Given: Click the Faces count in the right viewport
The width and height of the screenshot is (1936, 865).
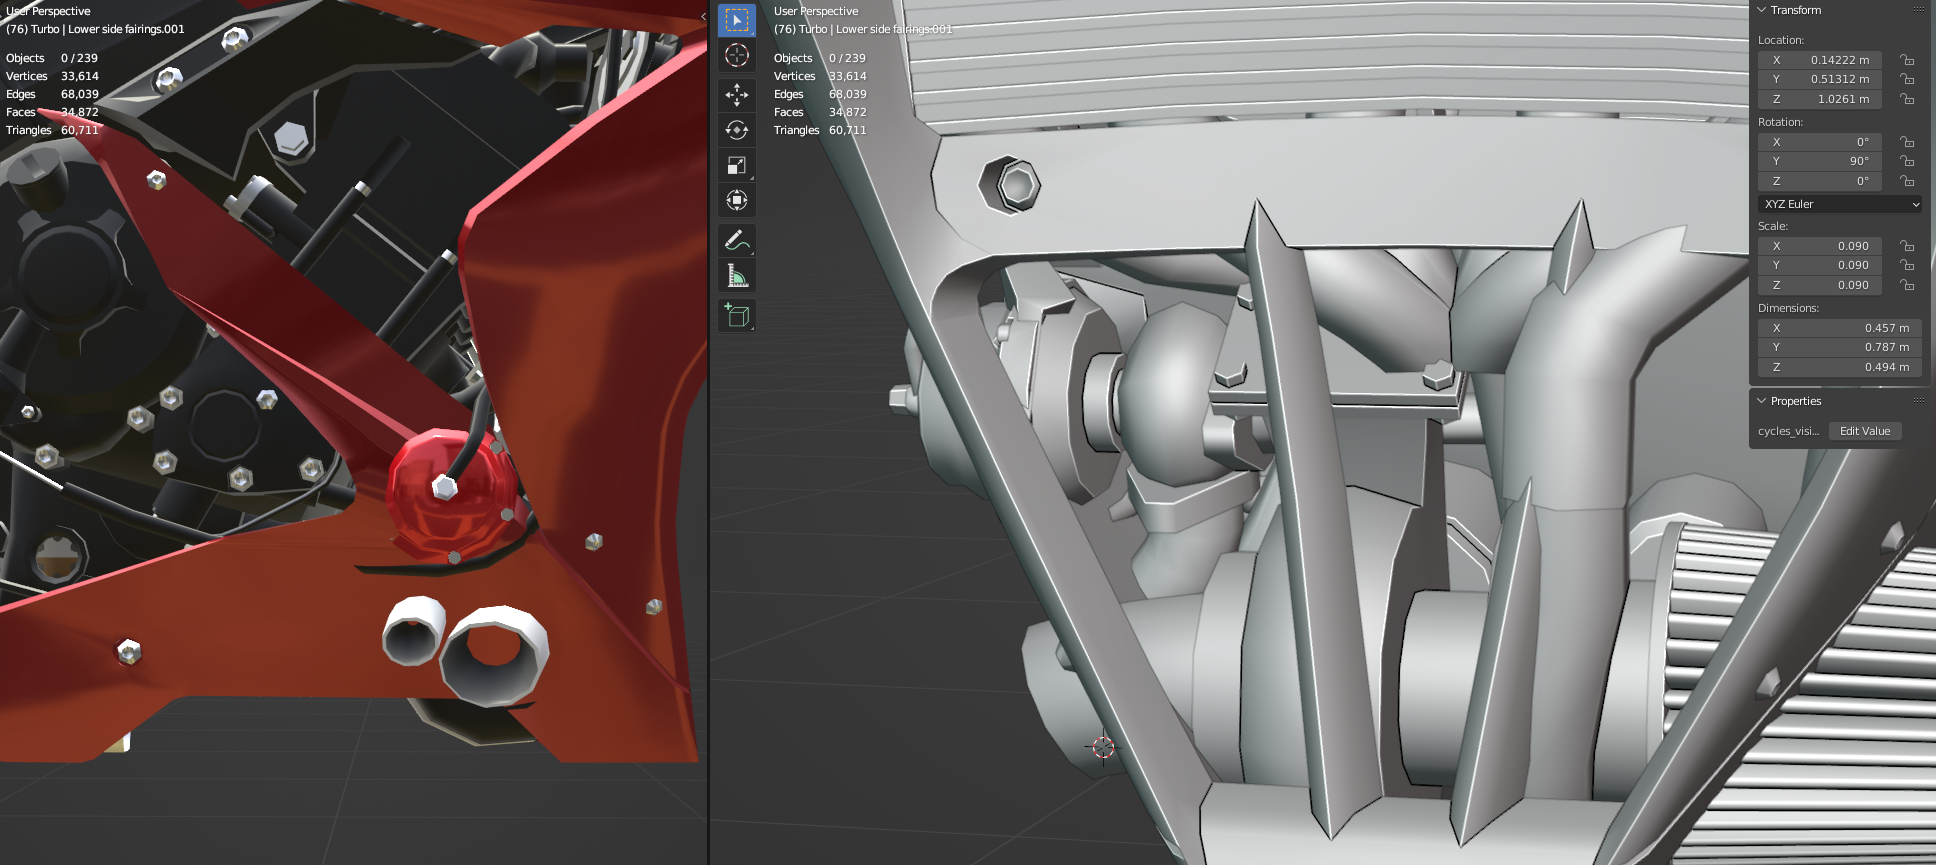Looking at the screenshot, I should 848,112.
